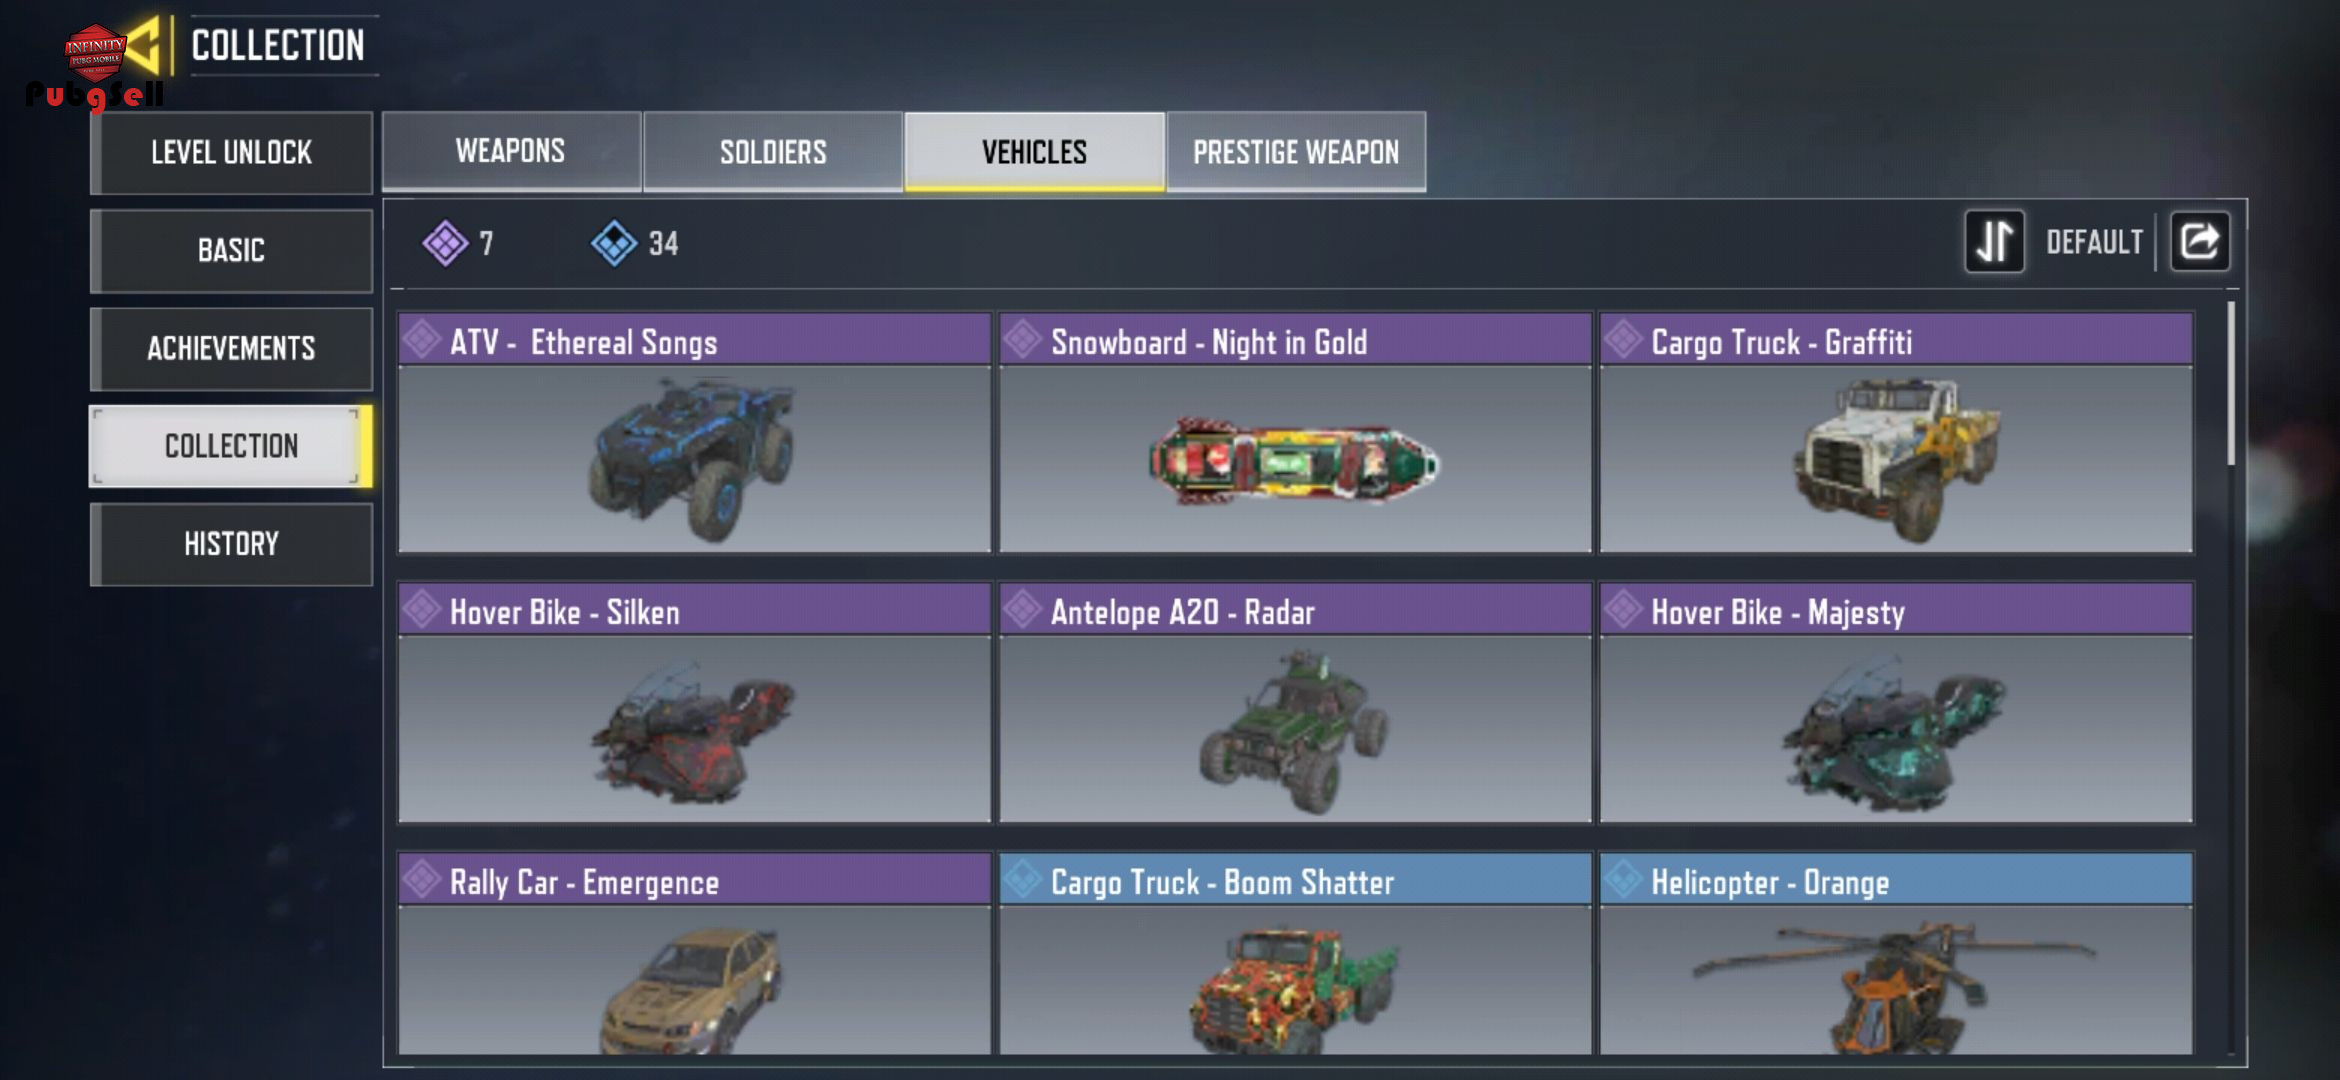Screen dimensions: 2340x1080
Task: Open the BASIC profile section
Action: click(231, 250)
